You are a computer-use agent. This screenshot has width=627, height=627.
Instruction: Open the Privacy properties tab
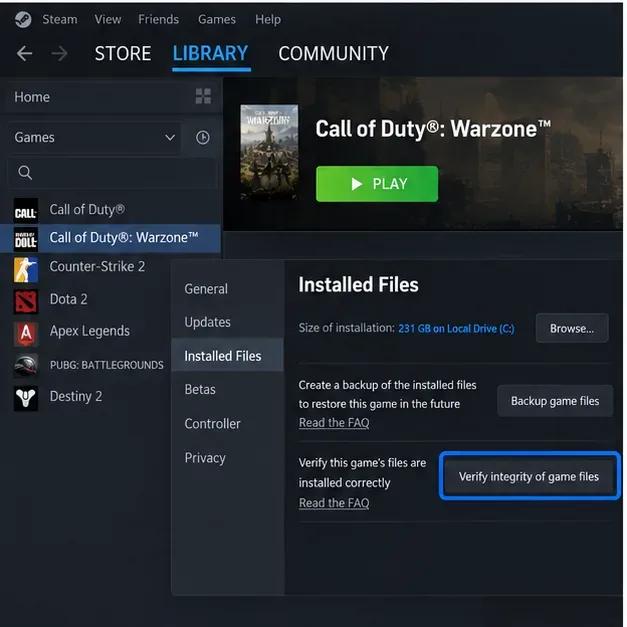228,457
